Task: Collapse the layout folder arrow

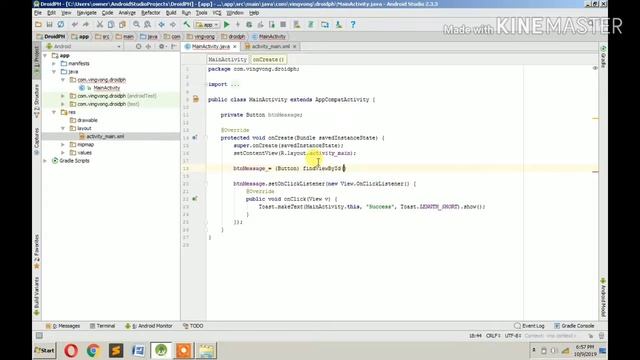Action: pyautogui.click(x=63, y=128)
